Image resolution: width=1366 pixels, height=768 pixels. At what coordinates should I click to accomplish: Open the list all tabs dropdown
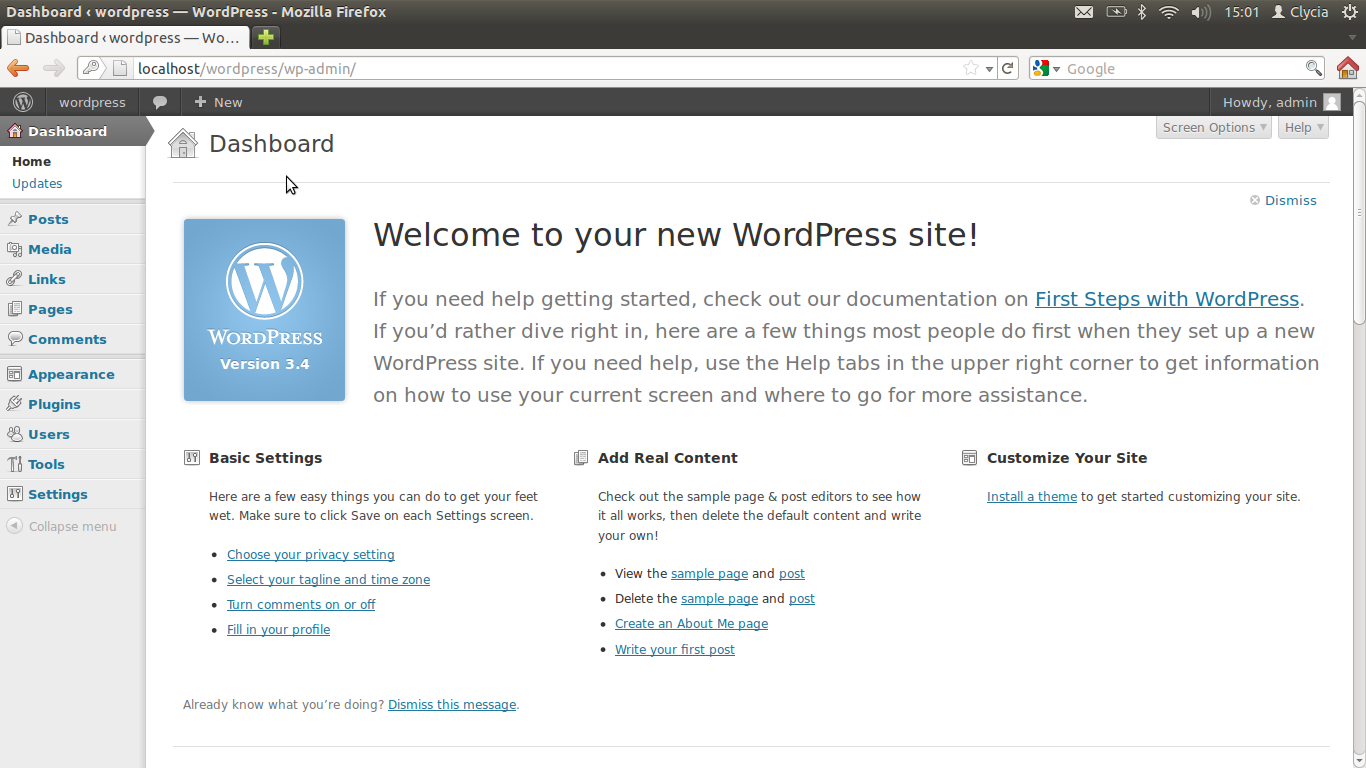pos(1352,38)
